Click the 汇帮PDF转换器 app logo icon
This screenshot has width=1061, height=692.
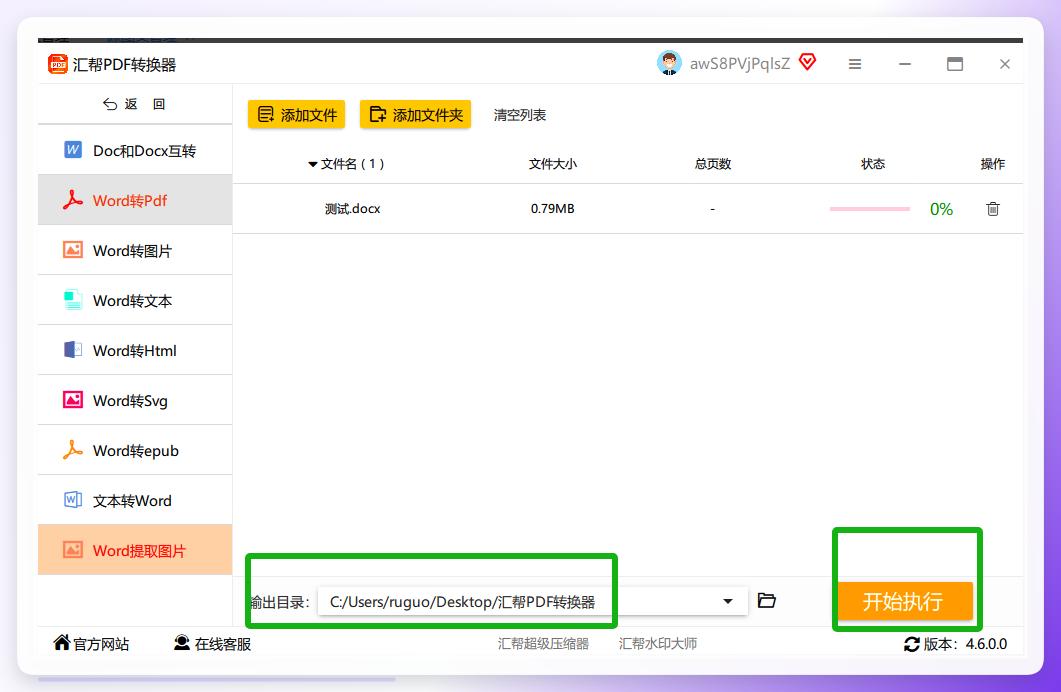point(58,64)
